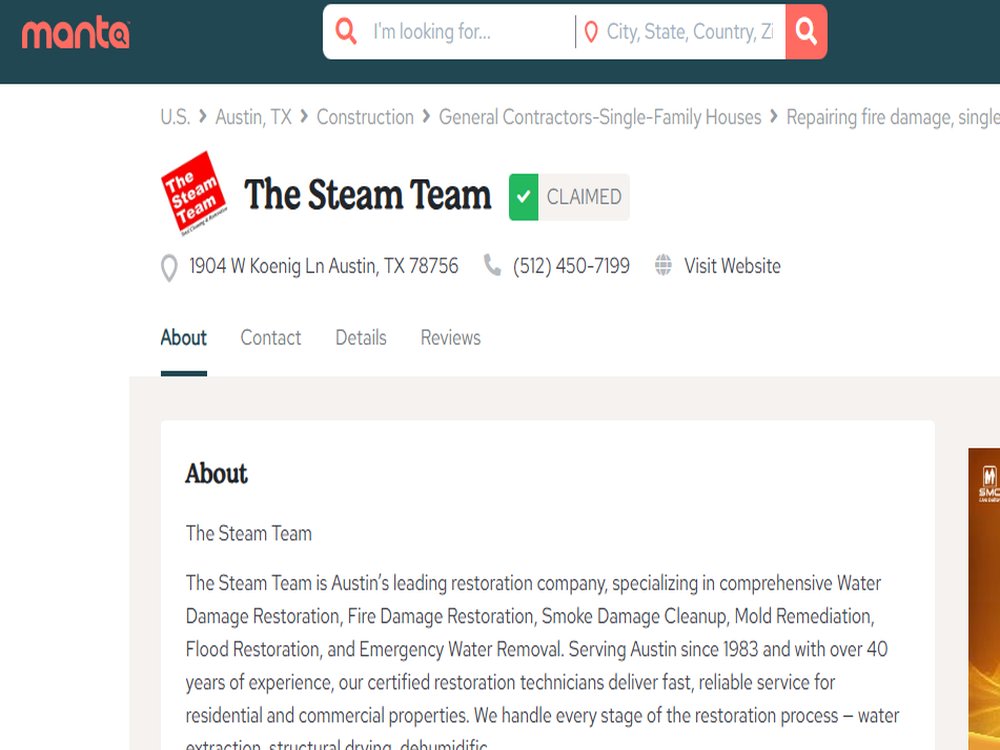Click the CLAIMED label text
The height and width of the screenshot is (750, 1000).
pyautogui.click(x=584, y=197)
